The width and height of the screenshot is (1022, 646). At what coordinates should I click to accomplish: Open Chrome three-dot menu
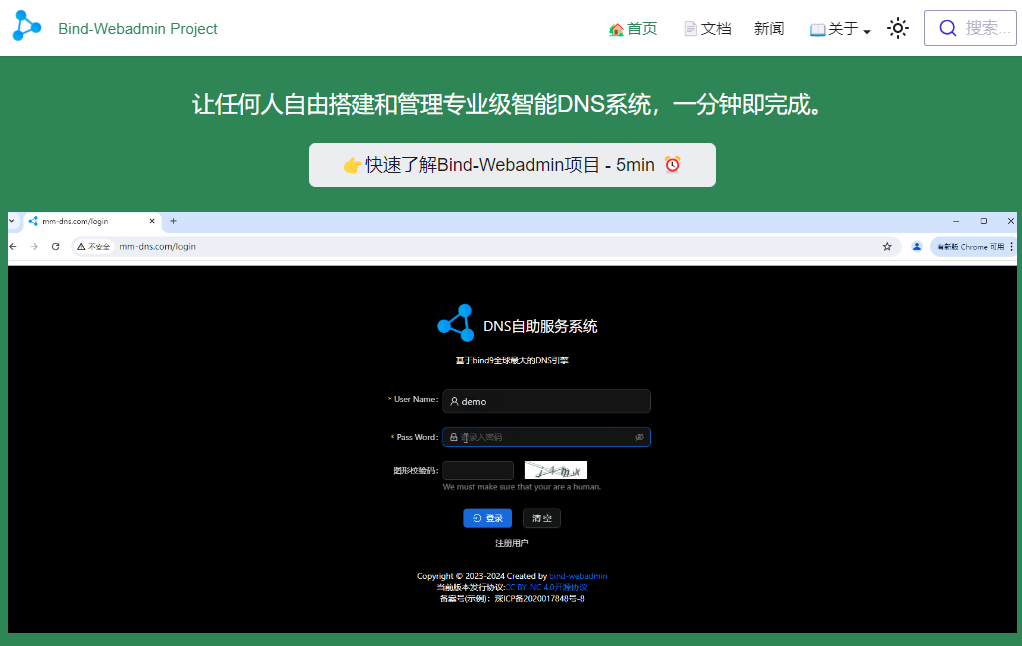(1012, 246)
